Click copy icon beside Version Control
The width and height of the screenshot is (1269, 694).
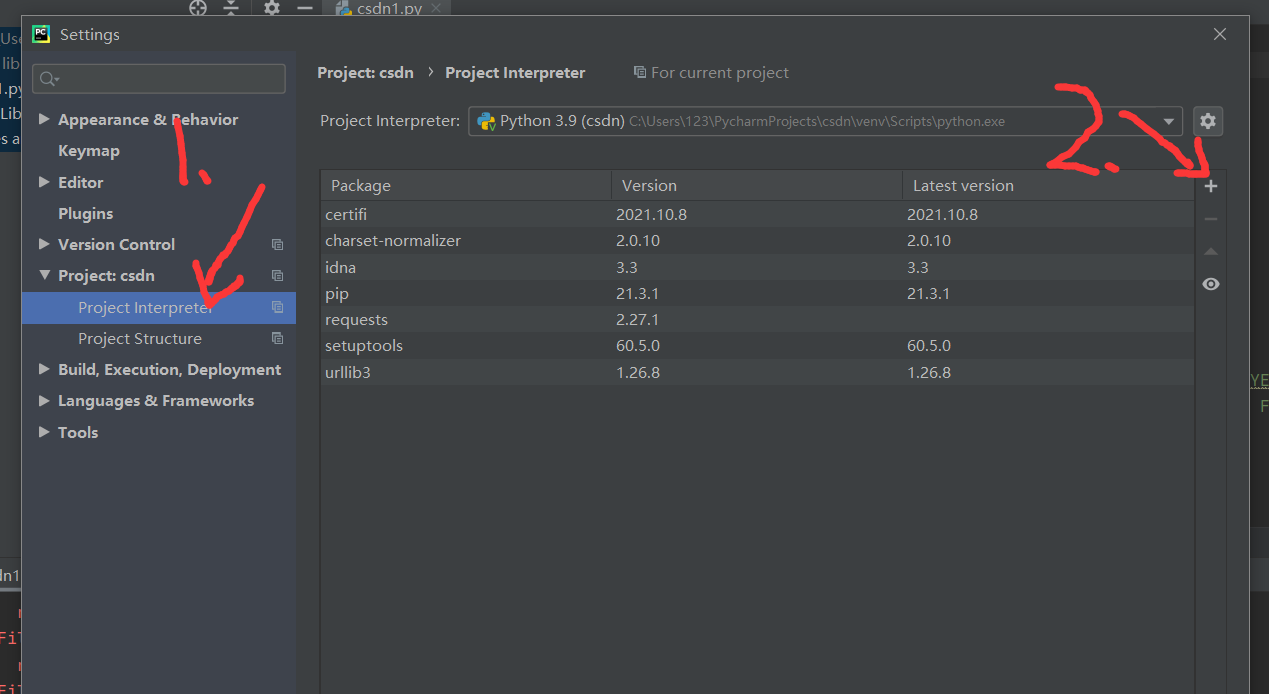coord(277,245)
